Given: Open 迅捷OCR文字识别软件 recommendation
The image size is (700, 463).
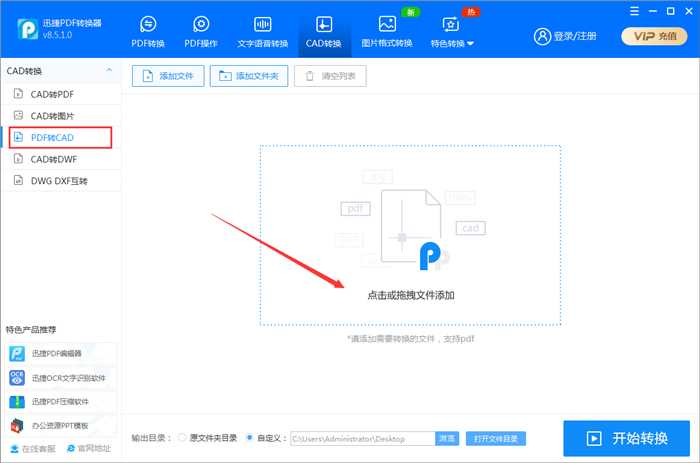Looking at the screenshot, I should 61,378.
